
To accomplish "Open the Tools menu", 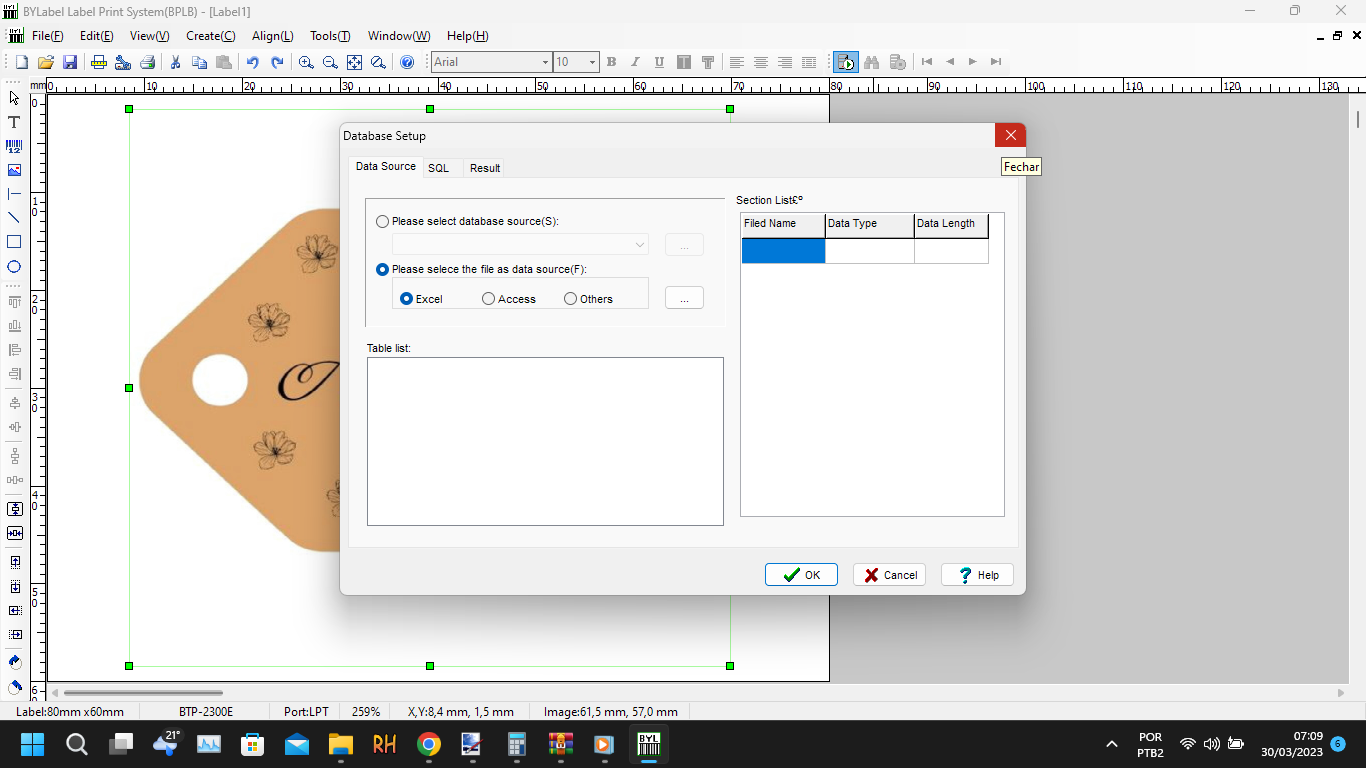I will click(330, 36).
